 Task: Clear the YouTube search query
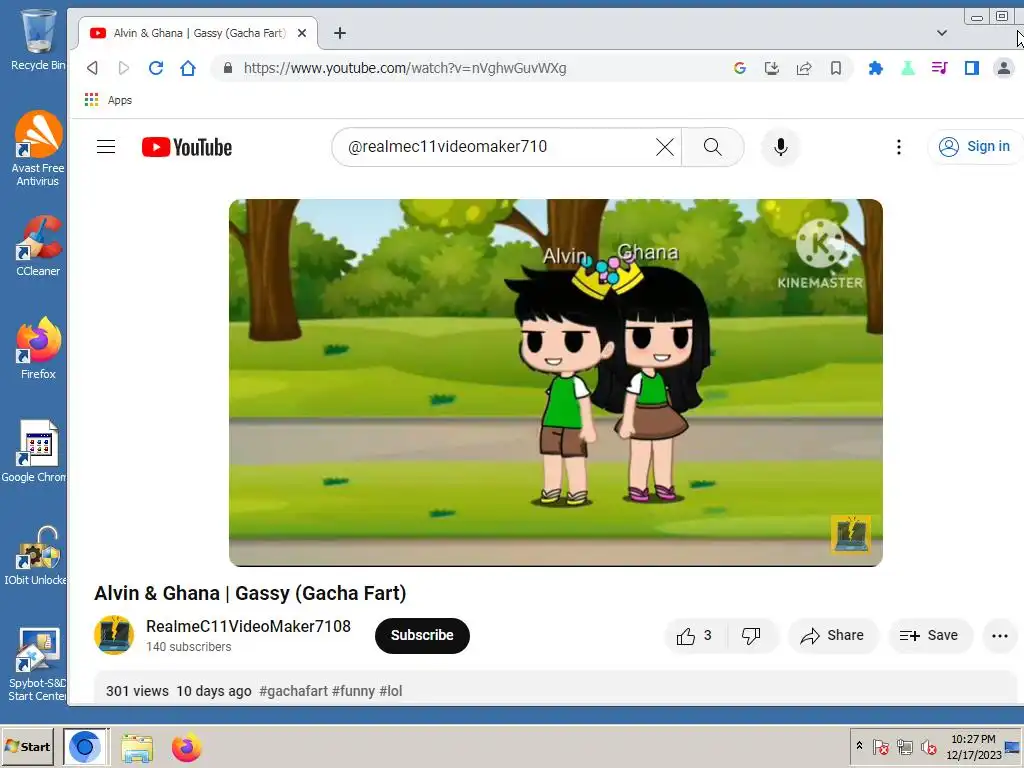click(665, 147)
